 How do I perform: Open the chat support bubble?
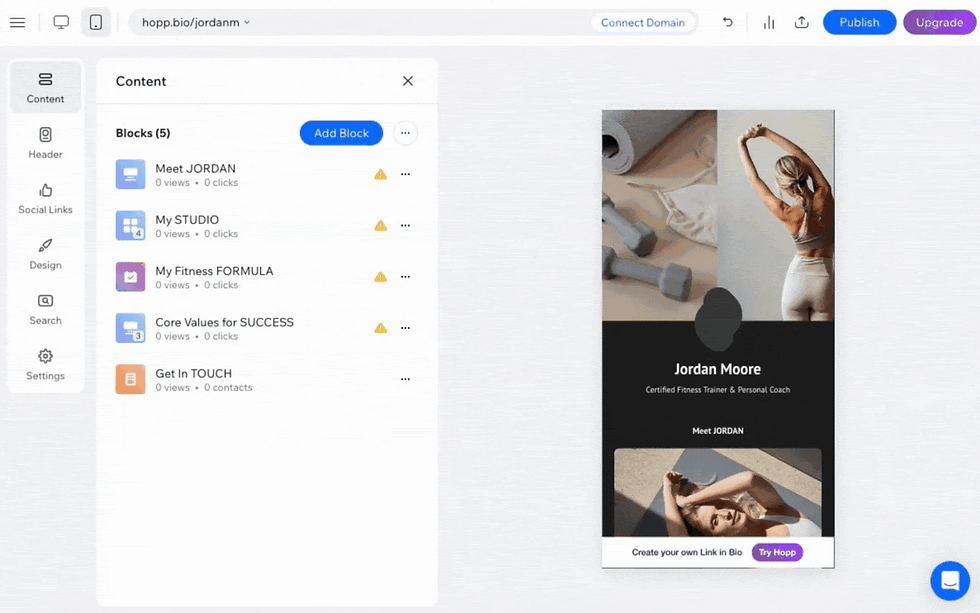(949, 581)
